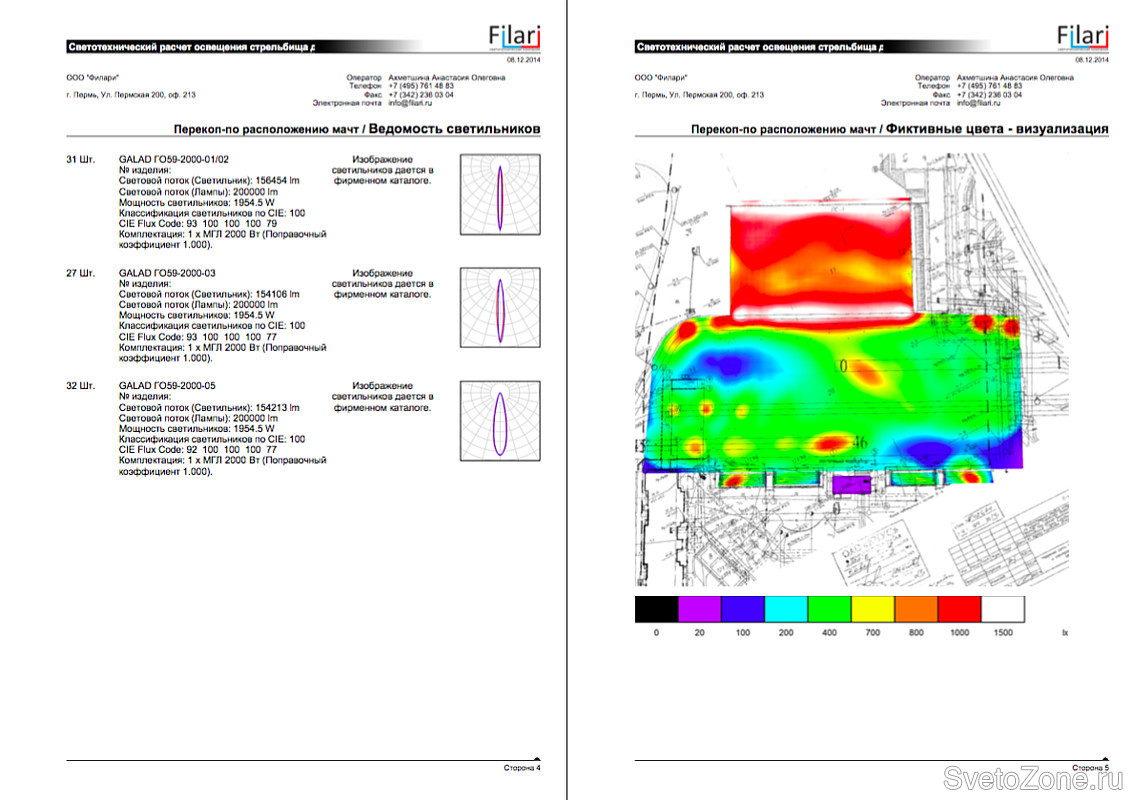Choose the green 400 lx legend swatch

pyautogui.click(x=829, y=609)
